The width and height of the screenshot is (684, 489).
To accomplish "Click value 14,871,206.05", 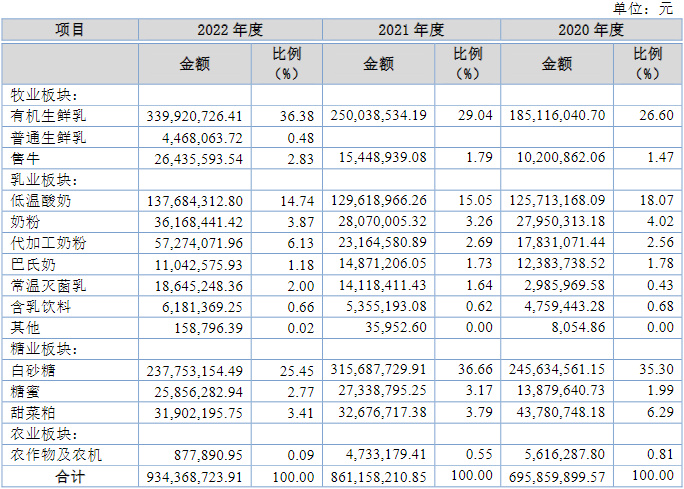I will 383,263.
